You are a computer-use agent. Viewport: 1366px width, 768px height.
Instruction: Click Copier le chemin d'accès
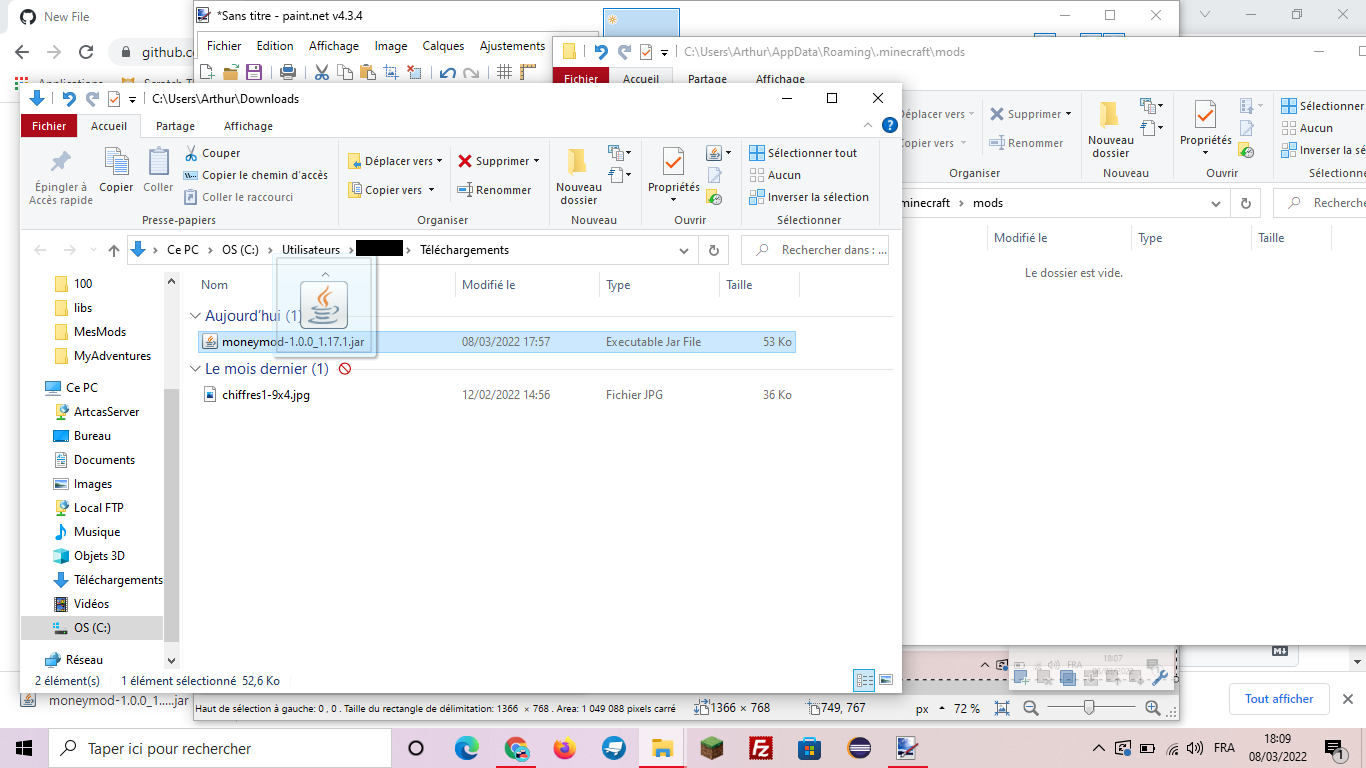tap(256, 175)
